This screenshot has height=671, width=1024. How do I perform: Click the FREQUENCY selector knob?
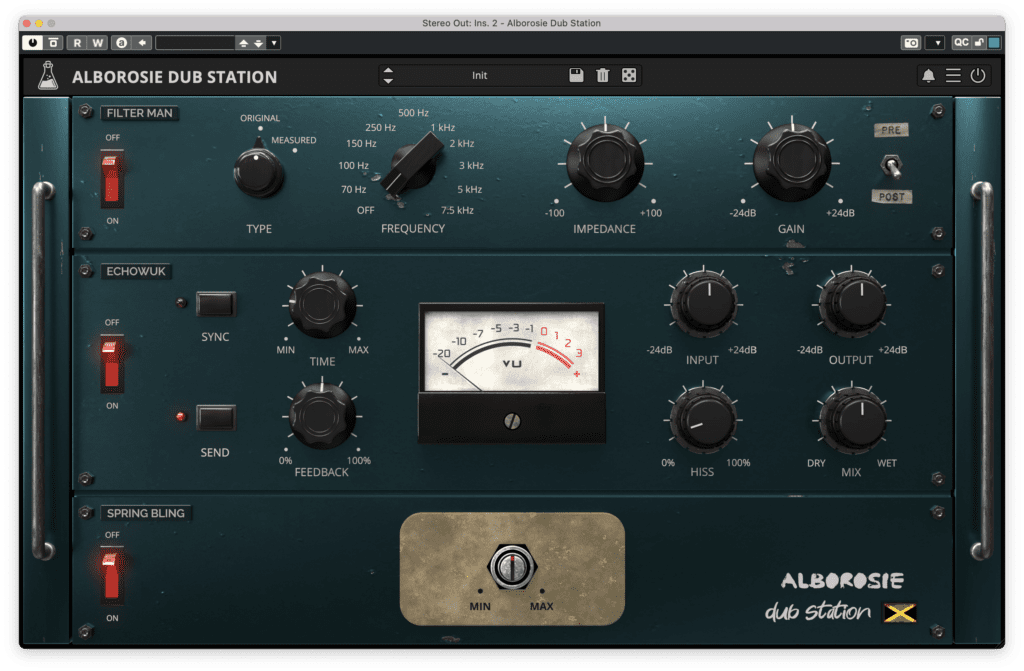(413, 163)
